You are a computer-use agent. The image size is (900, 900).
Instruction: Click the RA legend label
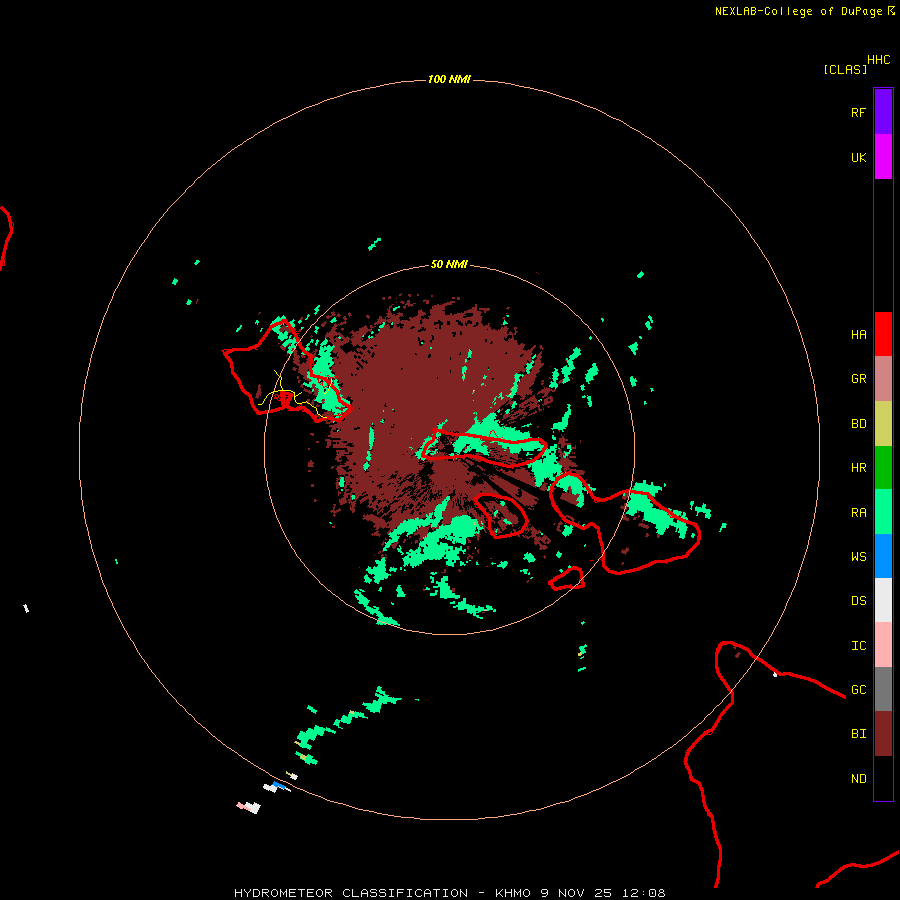pyautogui.click(x=858, y=513)
